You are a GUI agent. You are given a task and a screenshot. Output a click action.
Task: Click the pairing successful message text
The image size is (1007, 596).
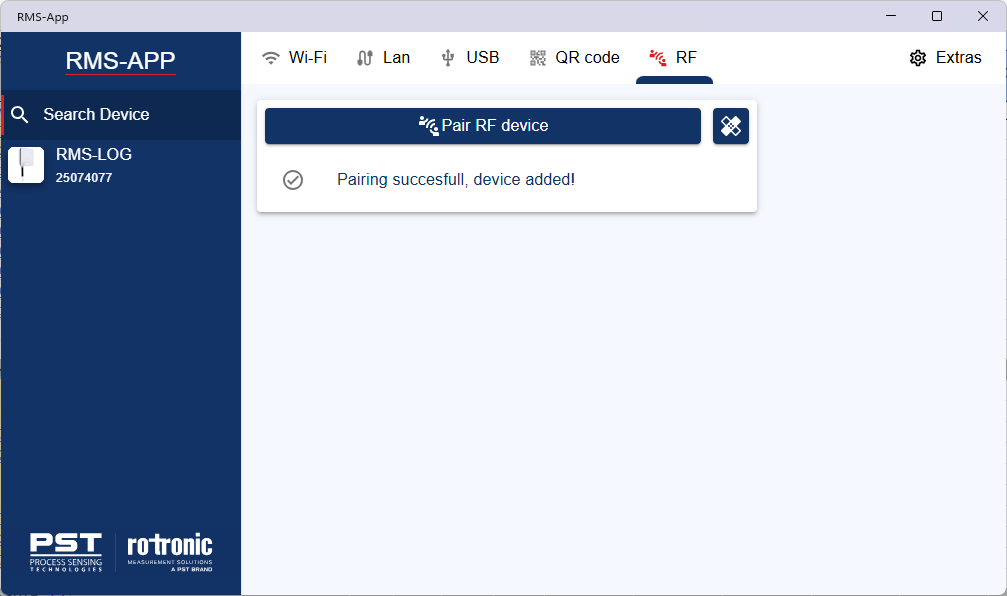click(456, 180)
